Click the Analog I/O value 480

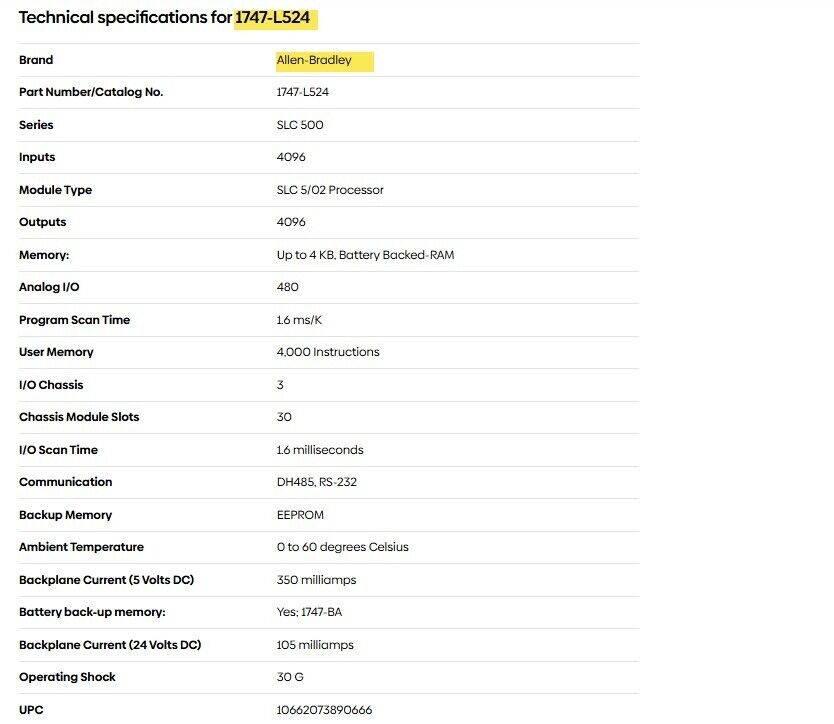click(288, 287)
